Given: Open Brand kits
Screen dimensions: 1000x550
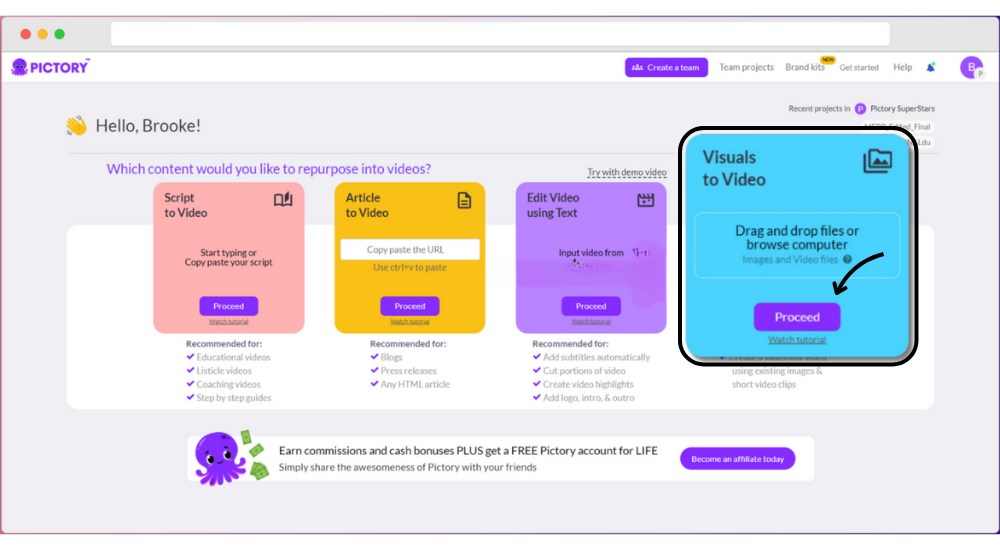Looking at the screenshot, I should point(805,67).
